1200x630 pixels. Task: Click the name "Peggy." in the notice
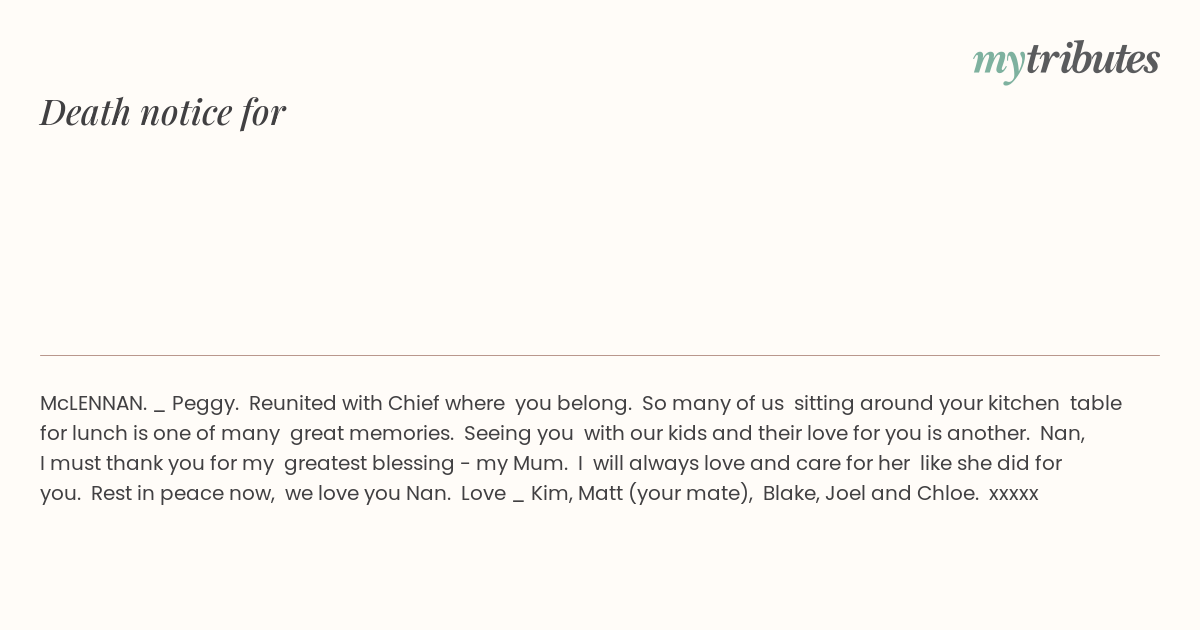coord(205,405)
